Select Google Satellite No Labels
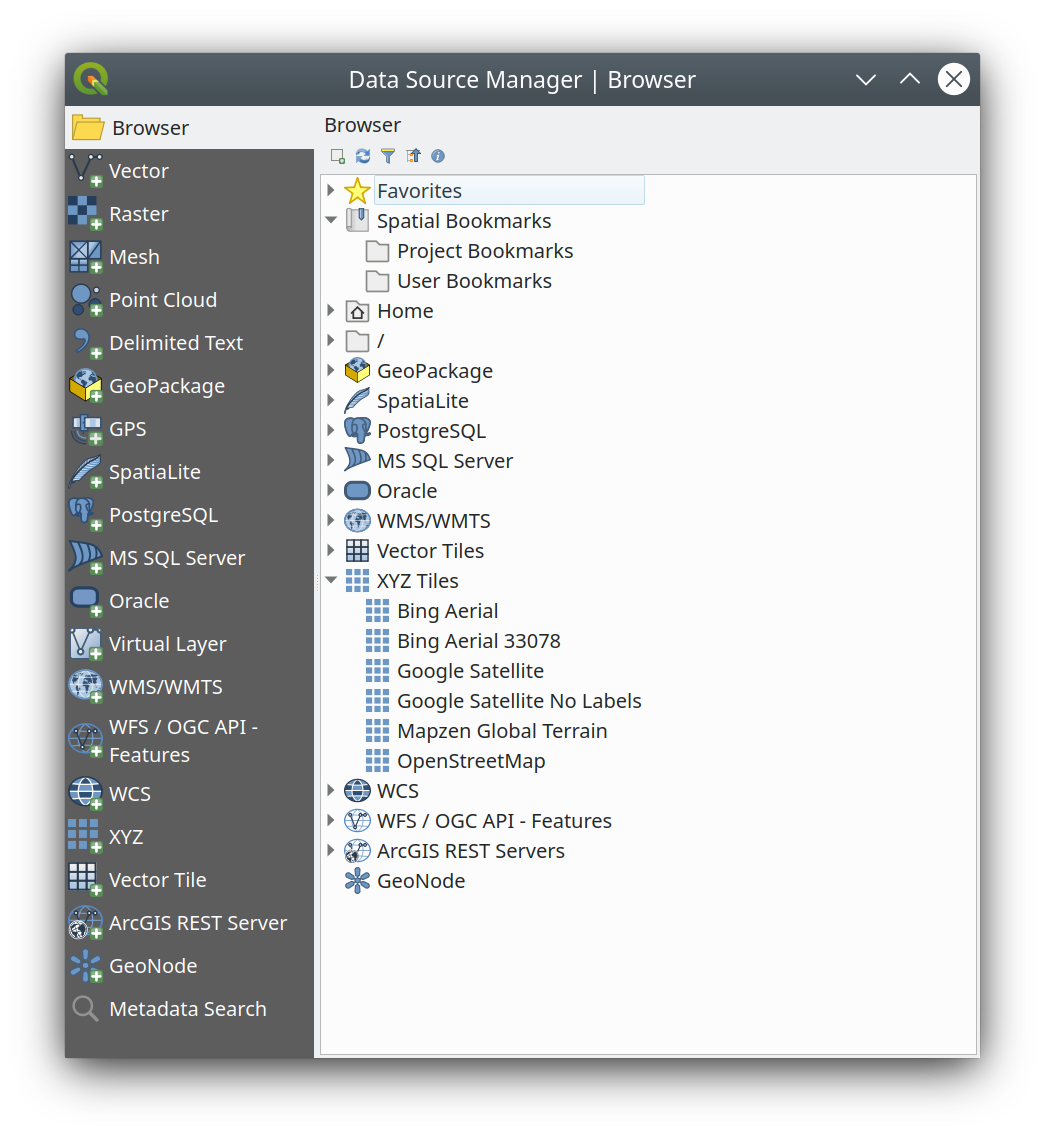 [518, 700]
